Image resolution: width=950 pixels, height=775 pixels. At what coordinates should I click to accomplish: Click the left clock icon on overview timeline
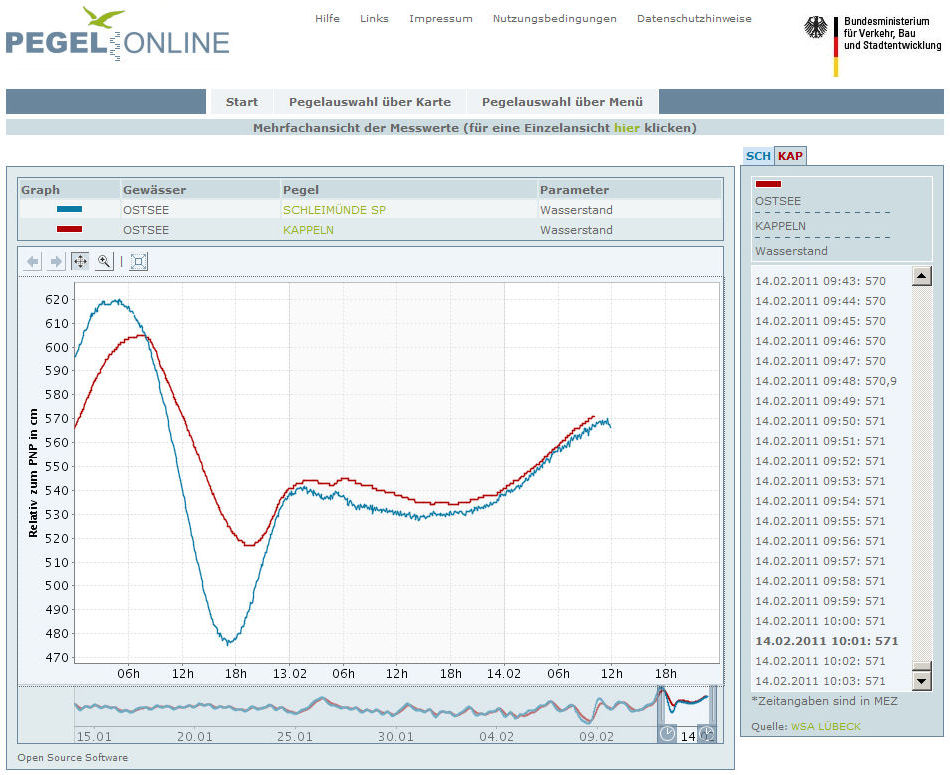coord(667,734)
